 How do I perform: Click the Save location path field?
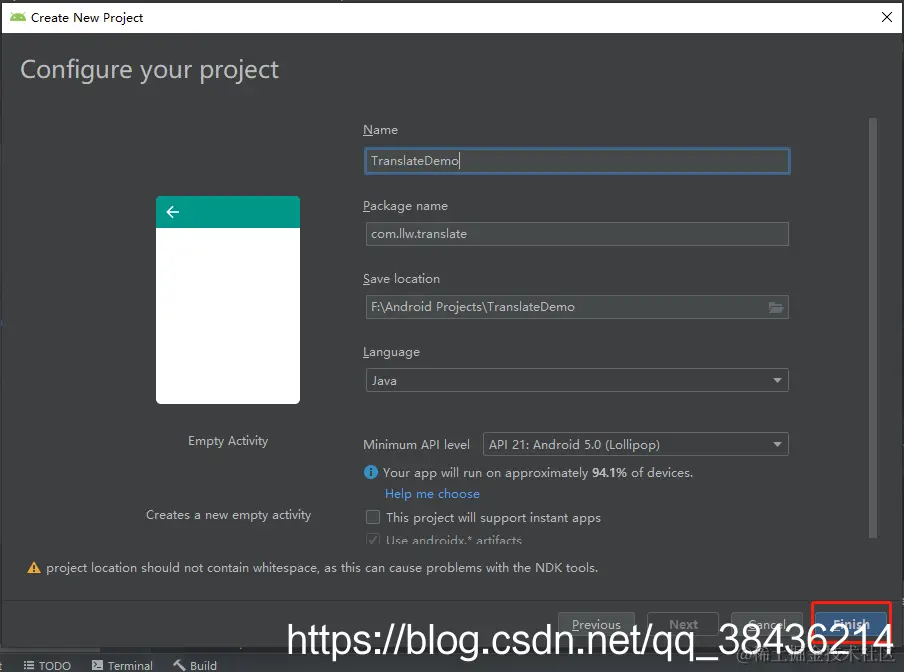pyautogui.click(x=577, y=307)
